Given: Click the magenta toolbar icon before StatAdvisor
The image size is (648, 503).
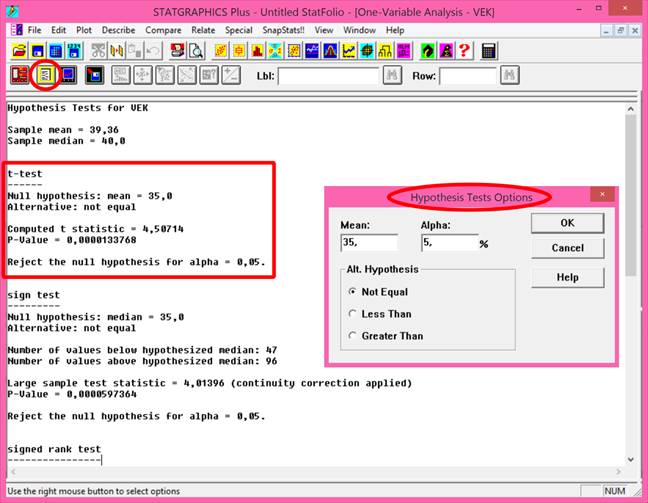Looking at the screenshot, I should point(403,51).
